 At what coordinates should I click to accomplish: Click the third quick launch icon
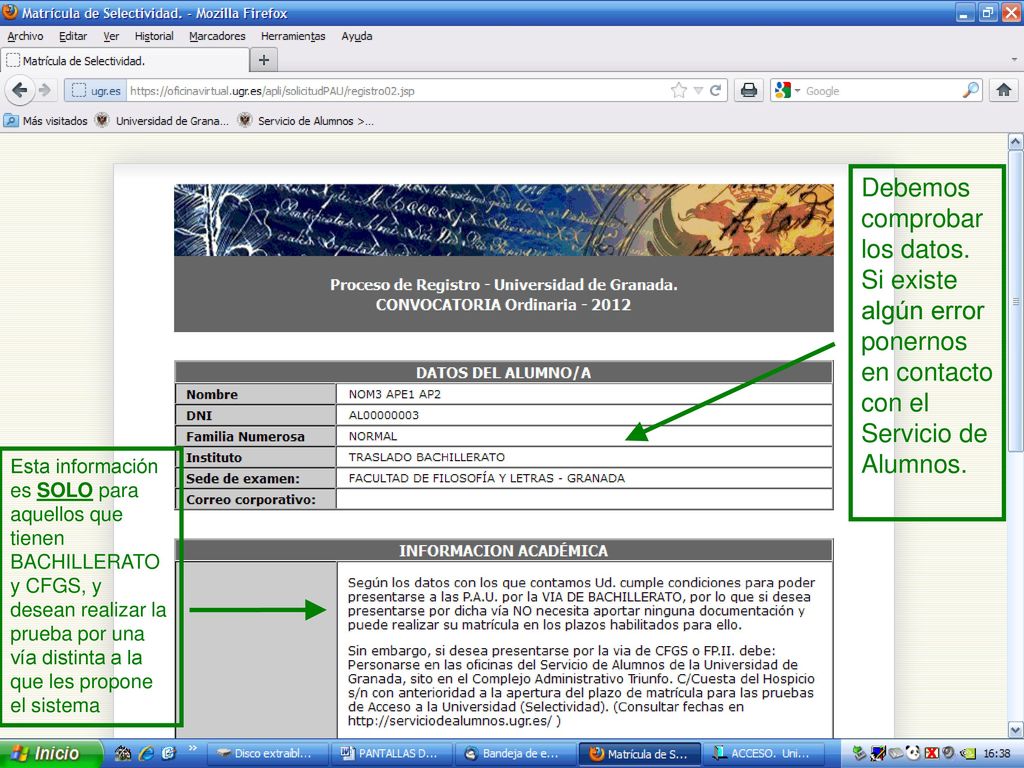coord(168,753)
